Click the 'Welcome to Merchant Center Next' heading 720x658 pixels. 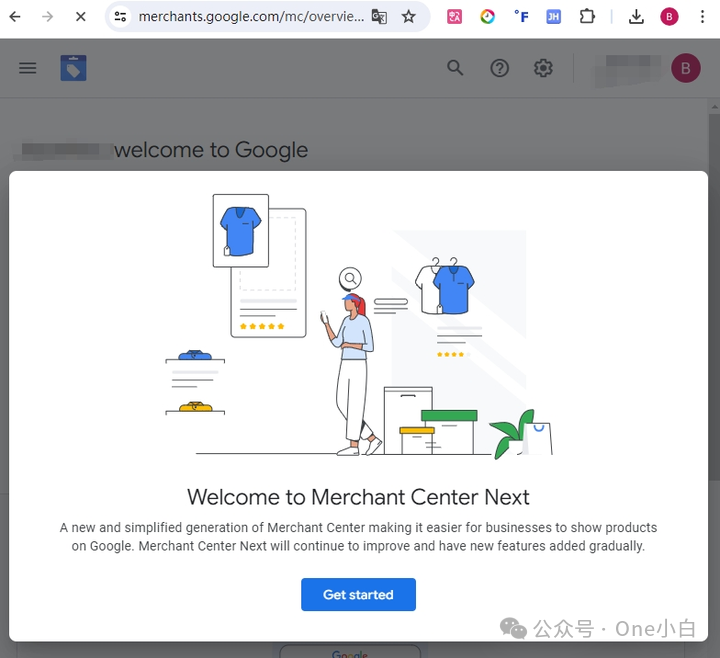pyautogui.click(x=358, y=497)
